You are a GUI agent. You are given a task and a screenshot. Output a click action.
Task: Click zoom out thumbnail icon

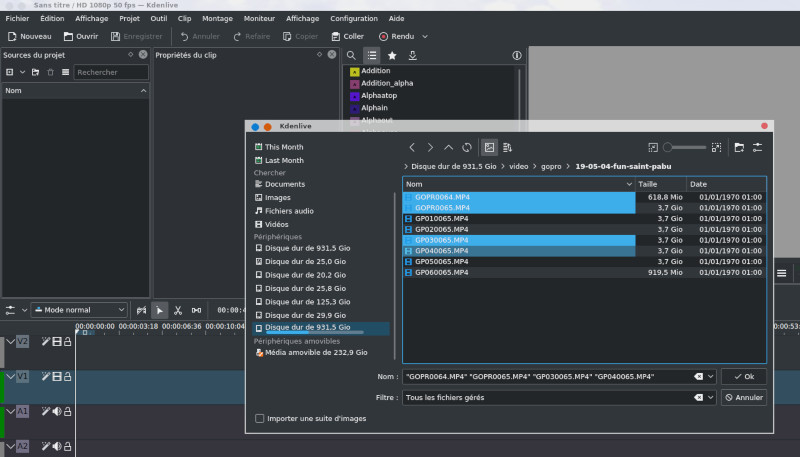(653, 147)
